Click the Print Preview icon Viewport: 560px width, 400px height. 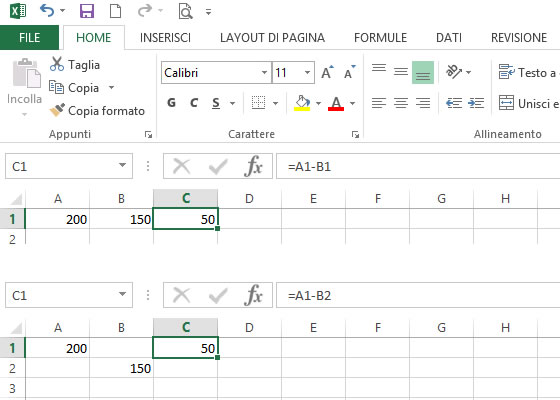(x=186, y=11)
